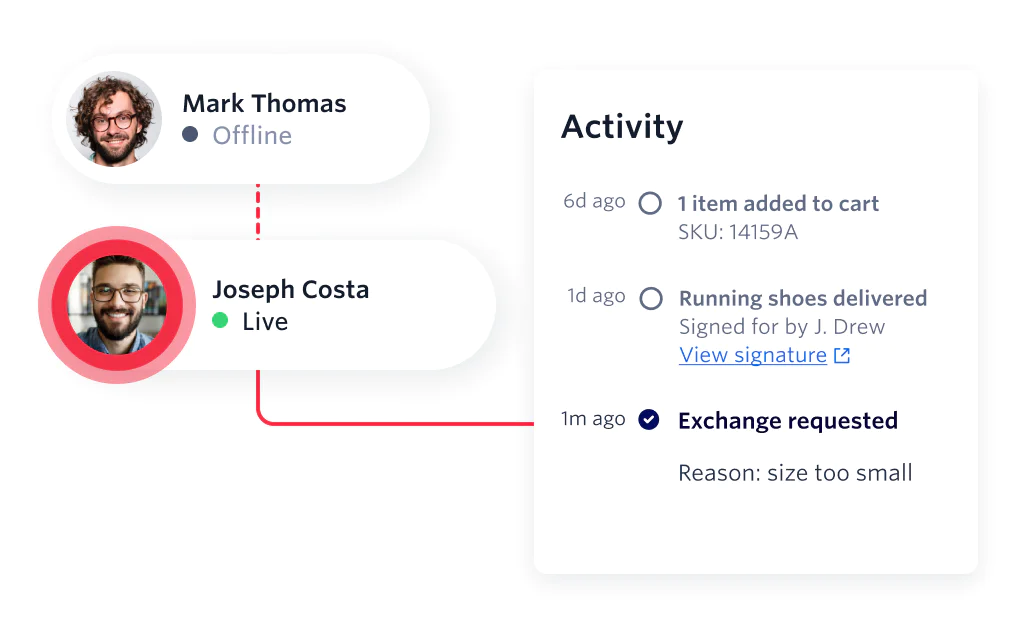Click the '1m ago' timestamp
The image size is (1031, 640).
pyautogui.click(x=593, y=419)
